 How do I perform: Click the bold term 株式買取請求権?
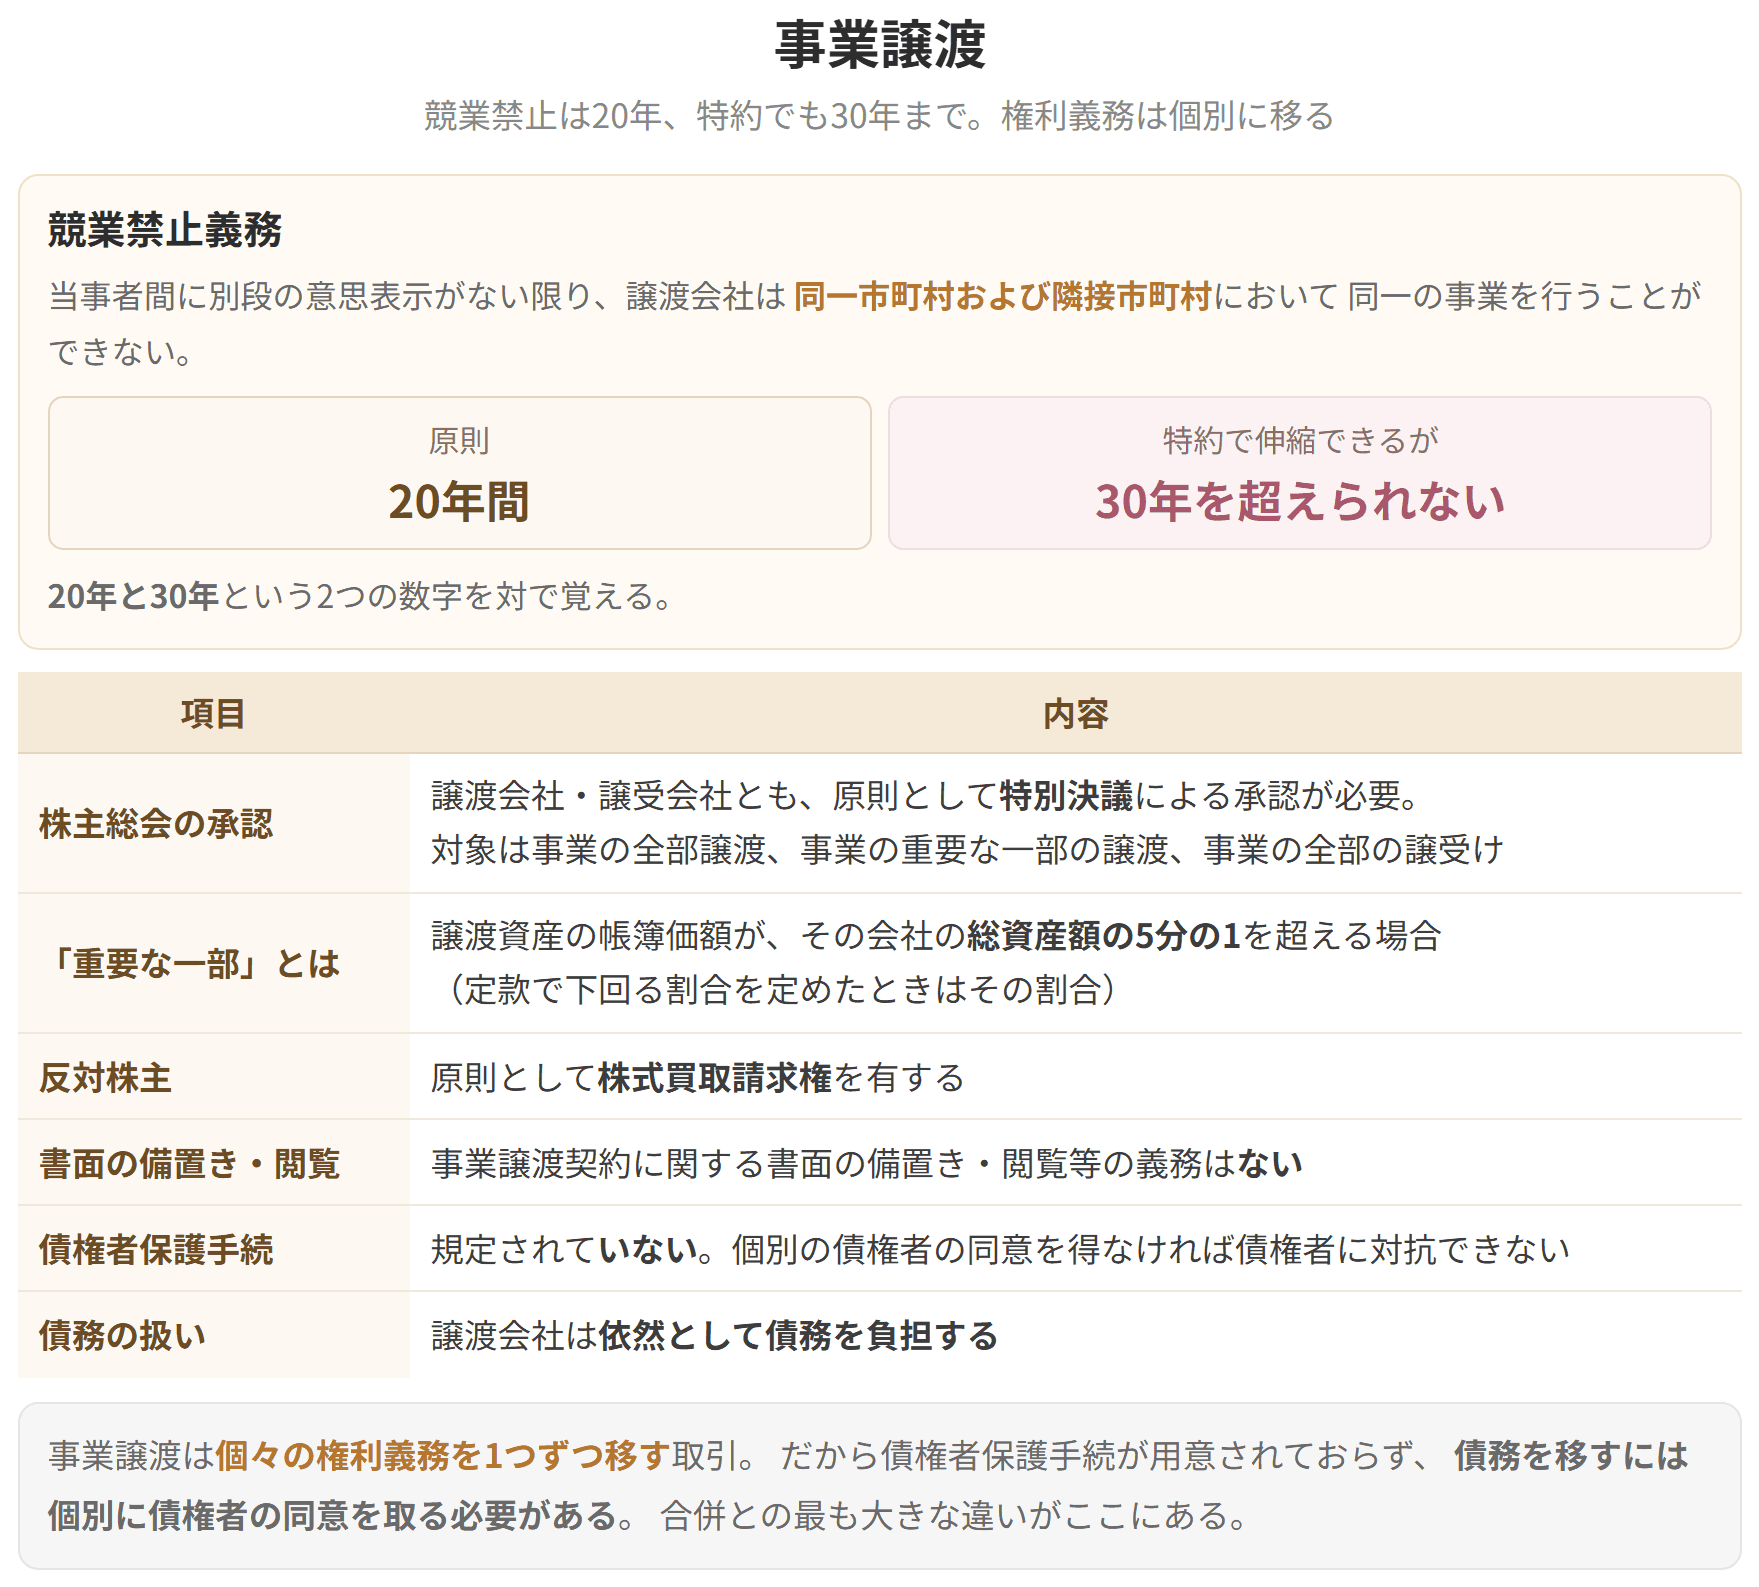tap(715, 1078)
